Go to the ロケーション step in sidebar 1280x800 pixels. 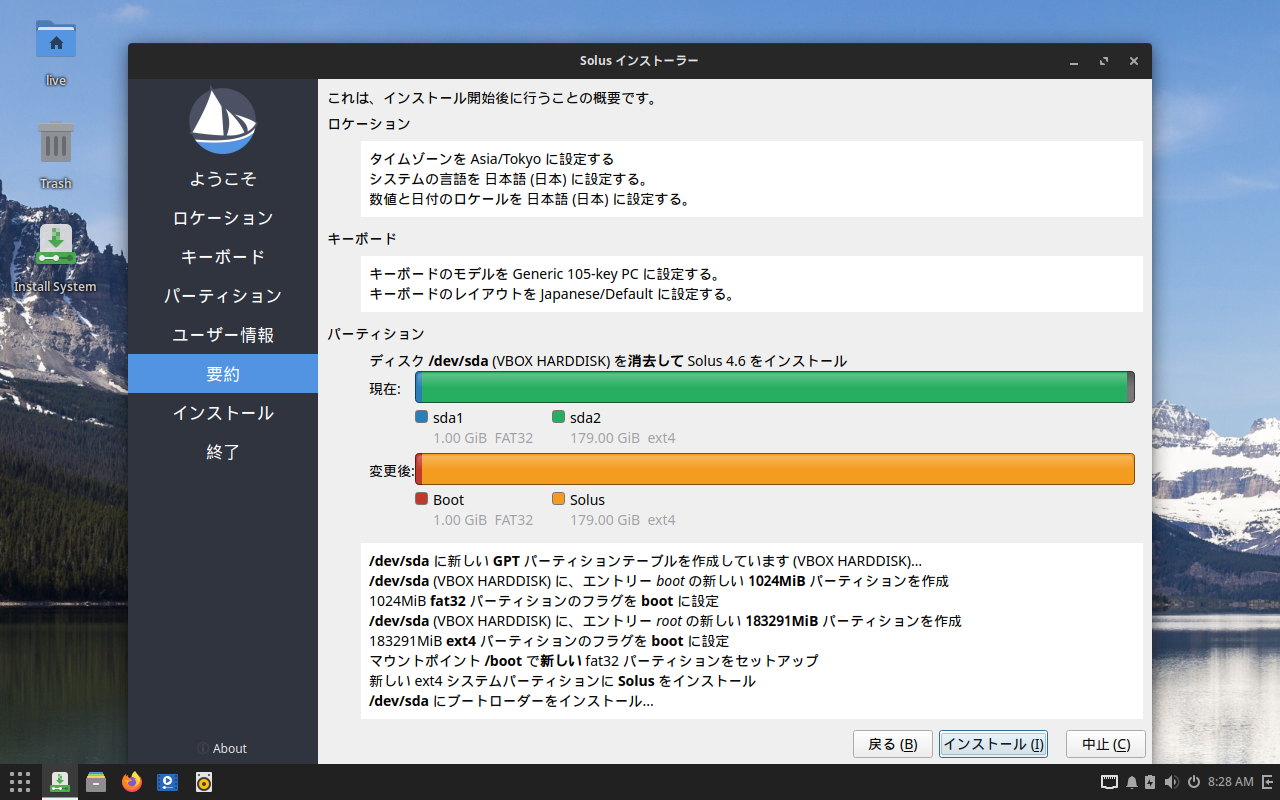223,218
